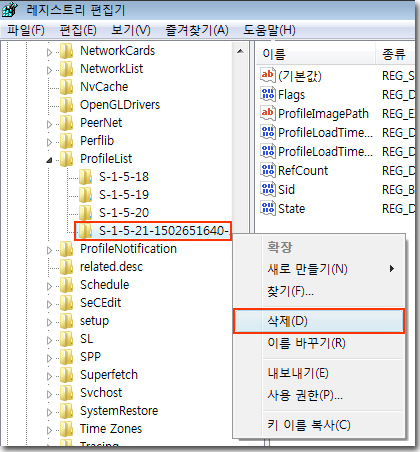Open 사용 권한(P)... from context menu
420x452 pixels.
(319, 395)
